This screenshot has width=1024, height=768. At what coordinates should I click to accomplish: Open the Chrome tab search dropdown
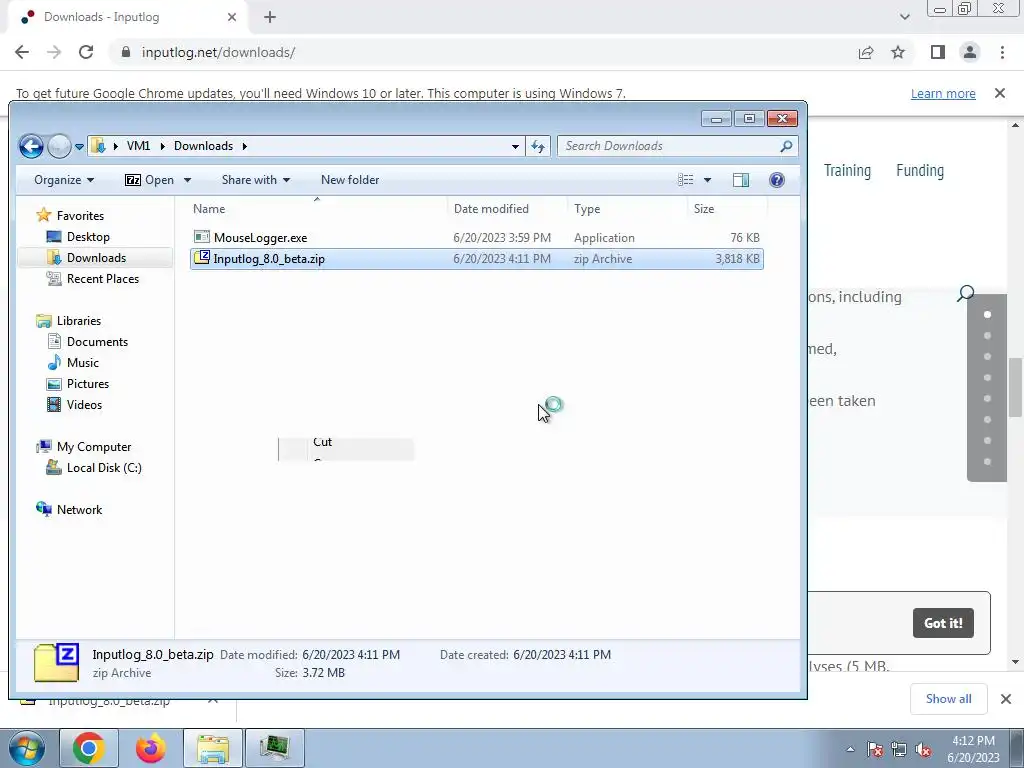click(x=904, y=17)
